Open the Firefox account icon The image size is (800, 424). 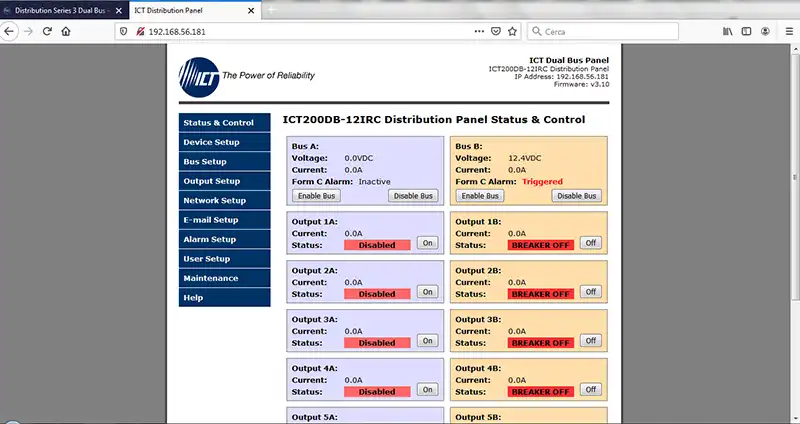(x=765, y=31)
